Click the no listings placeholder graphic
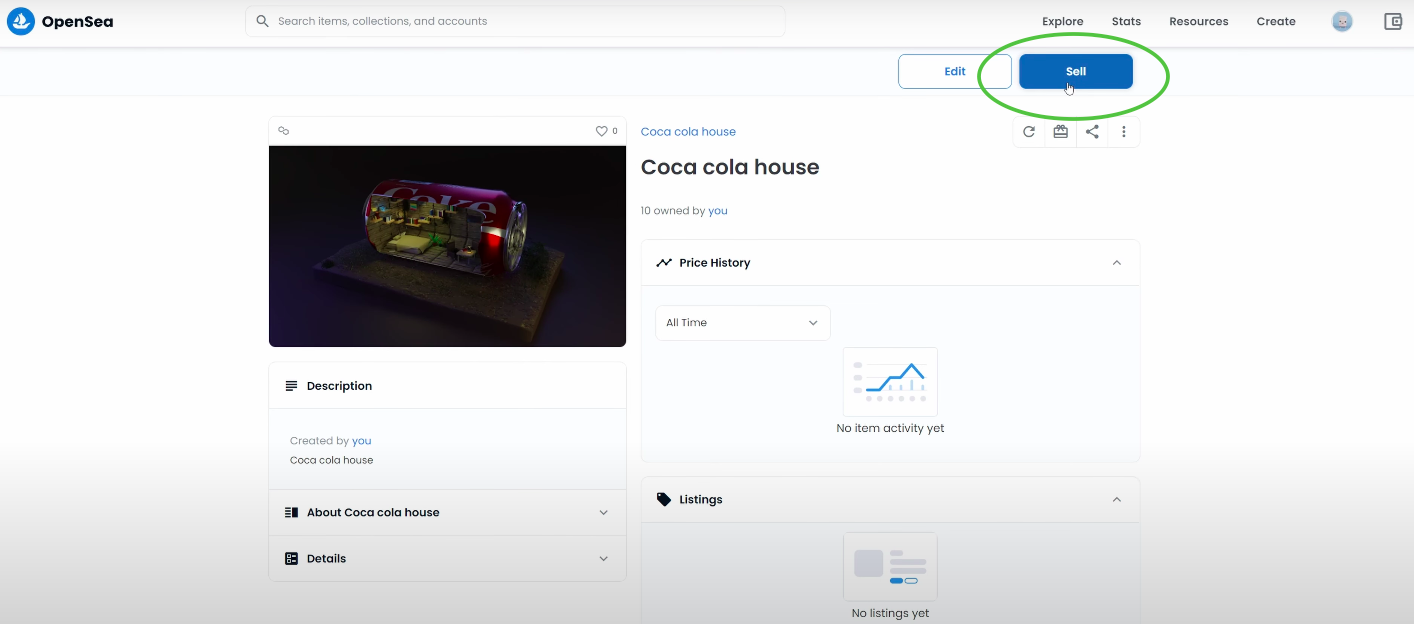The image size is (1414, 624). coord(890,567)
